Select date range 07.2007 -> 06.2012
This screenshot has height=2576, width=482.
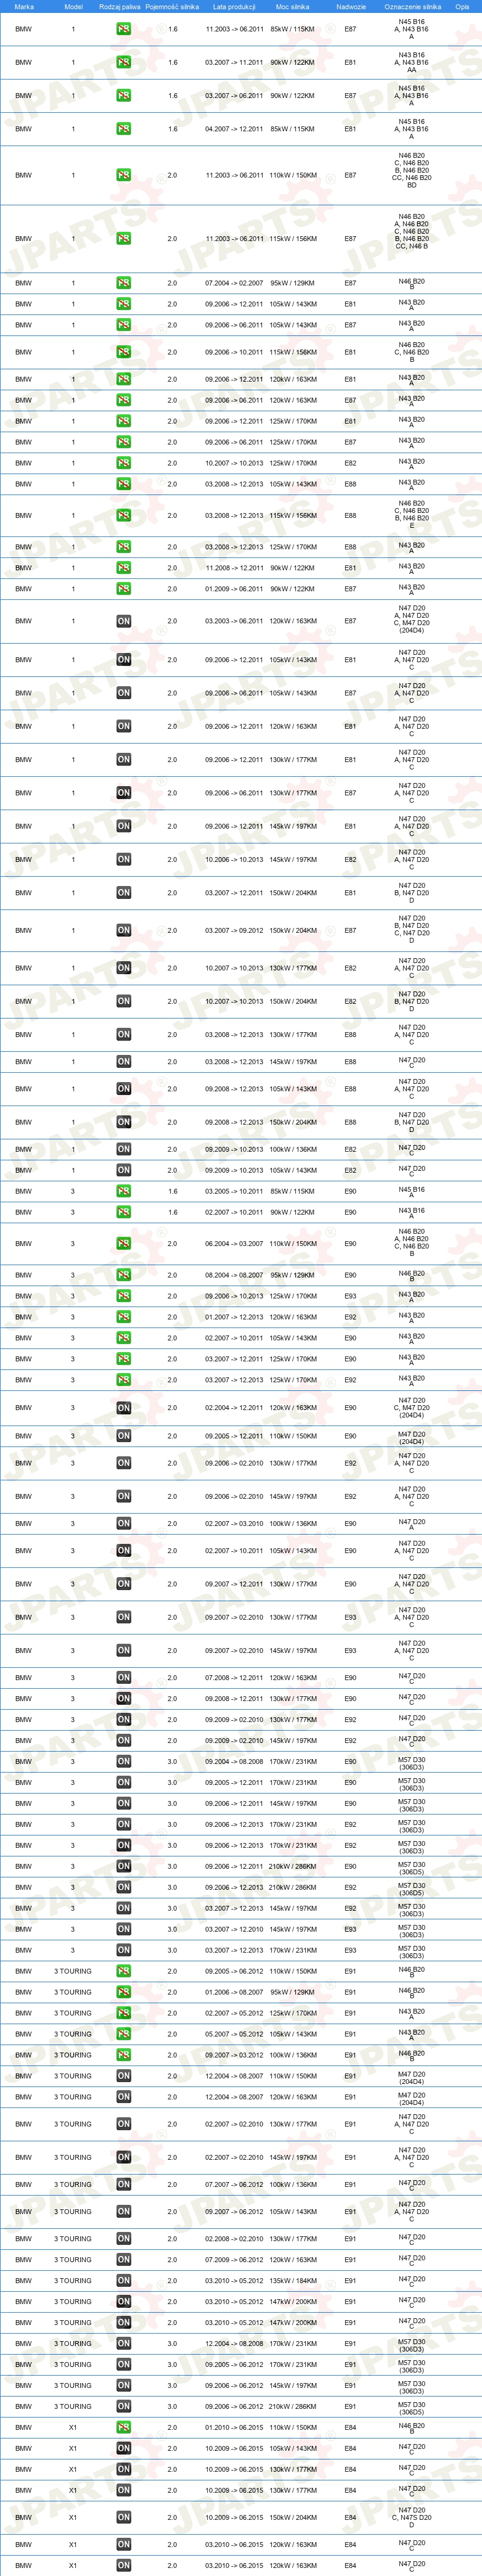point(234,2185)
